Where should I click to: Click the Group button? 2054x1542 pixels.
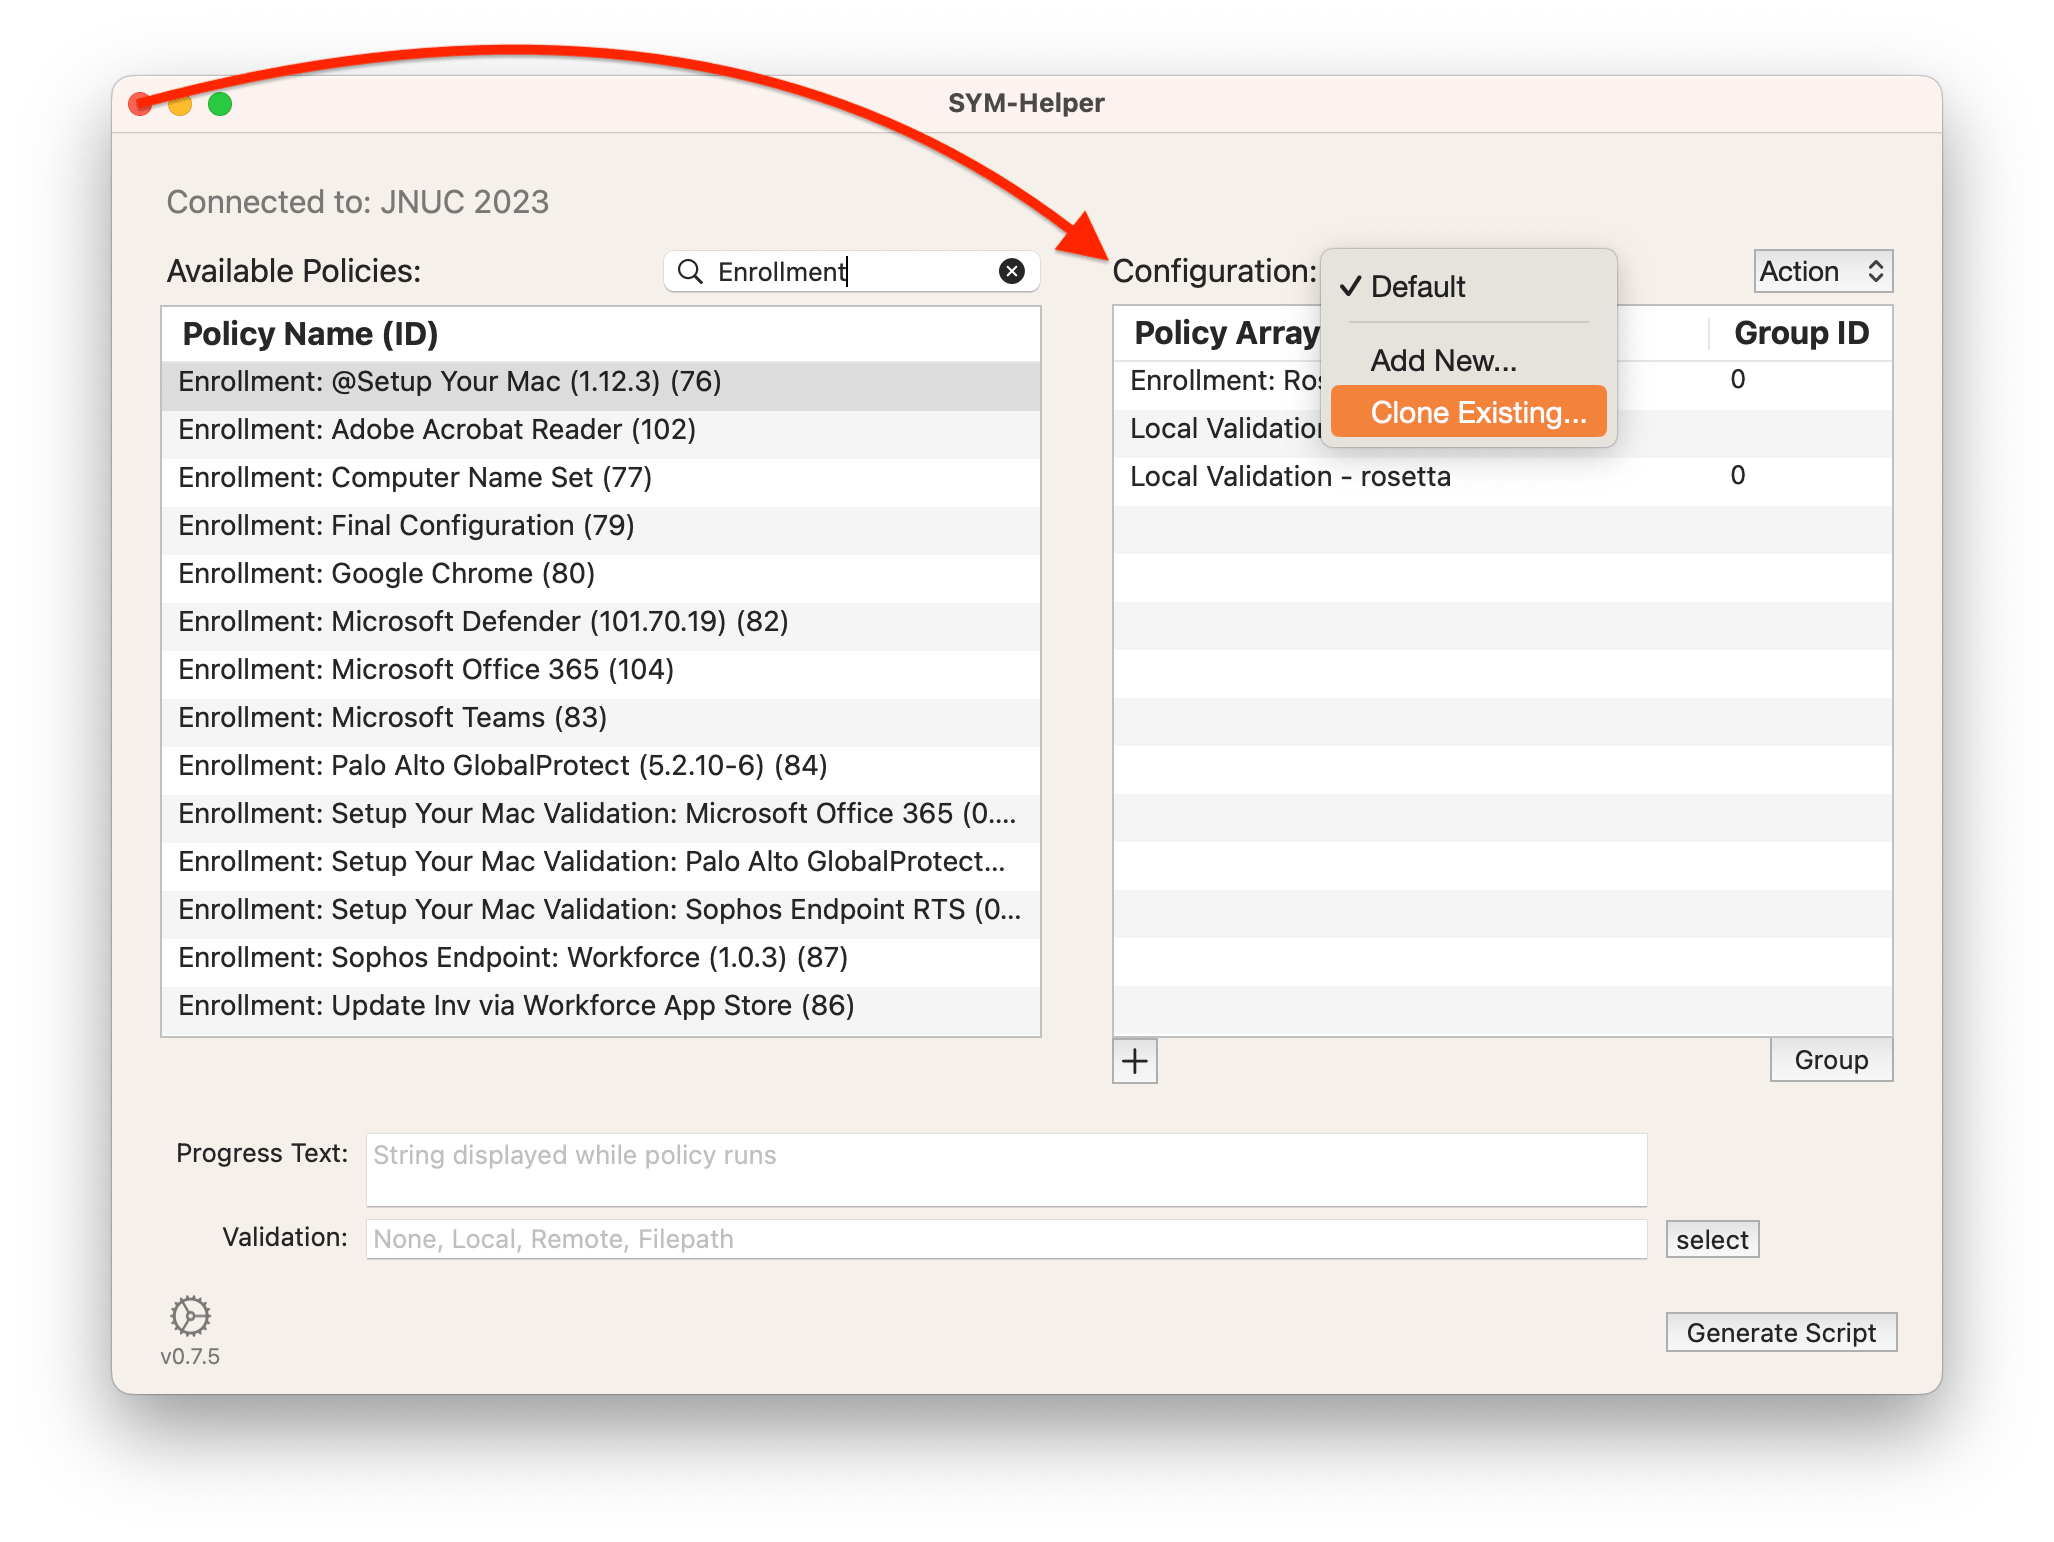(1830, 1060)
